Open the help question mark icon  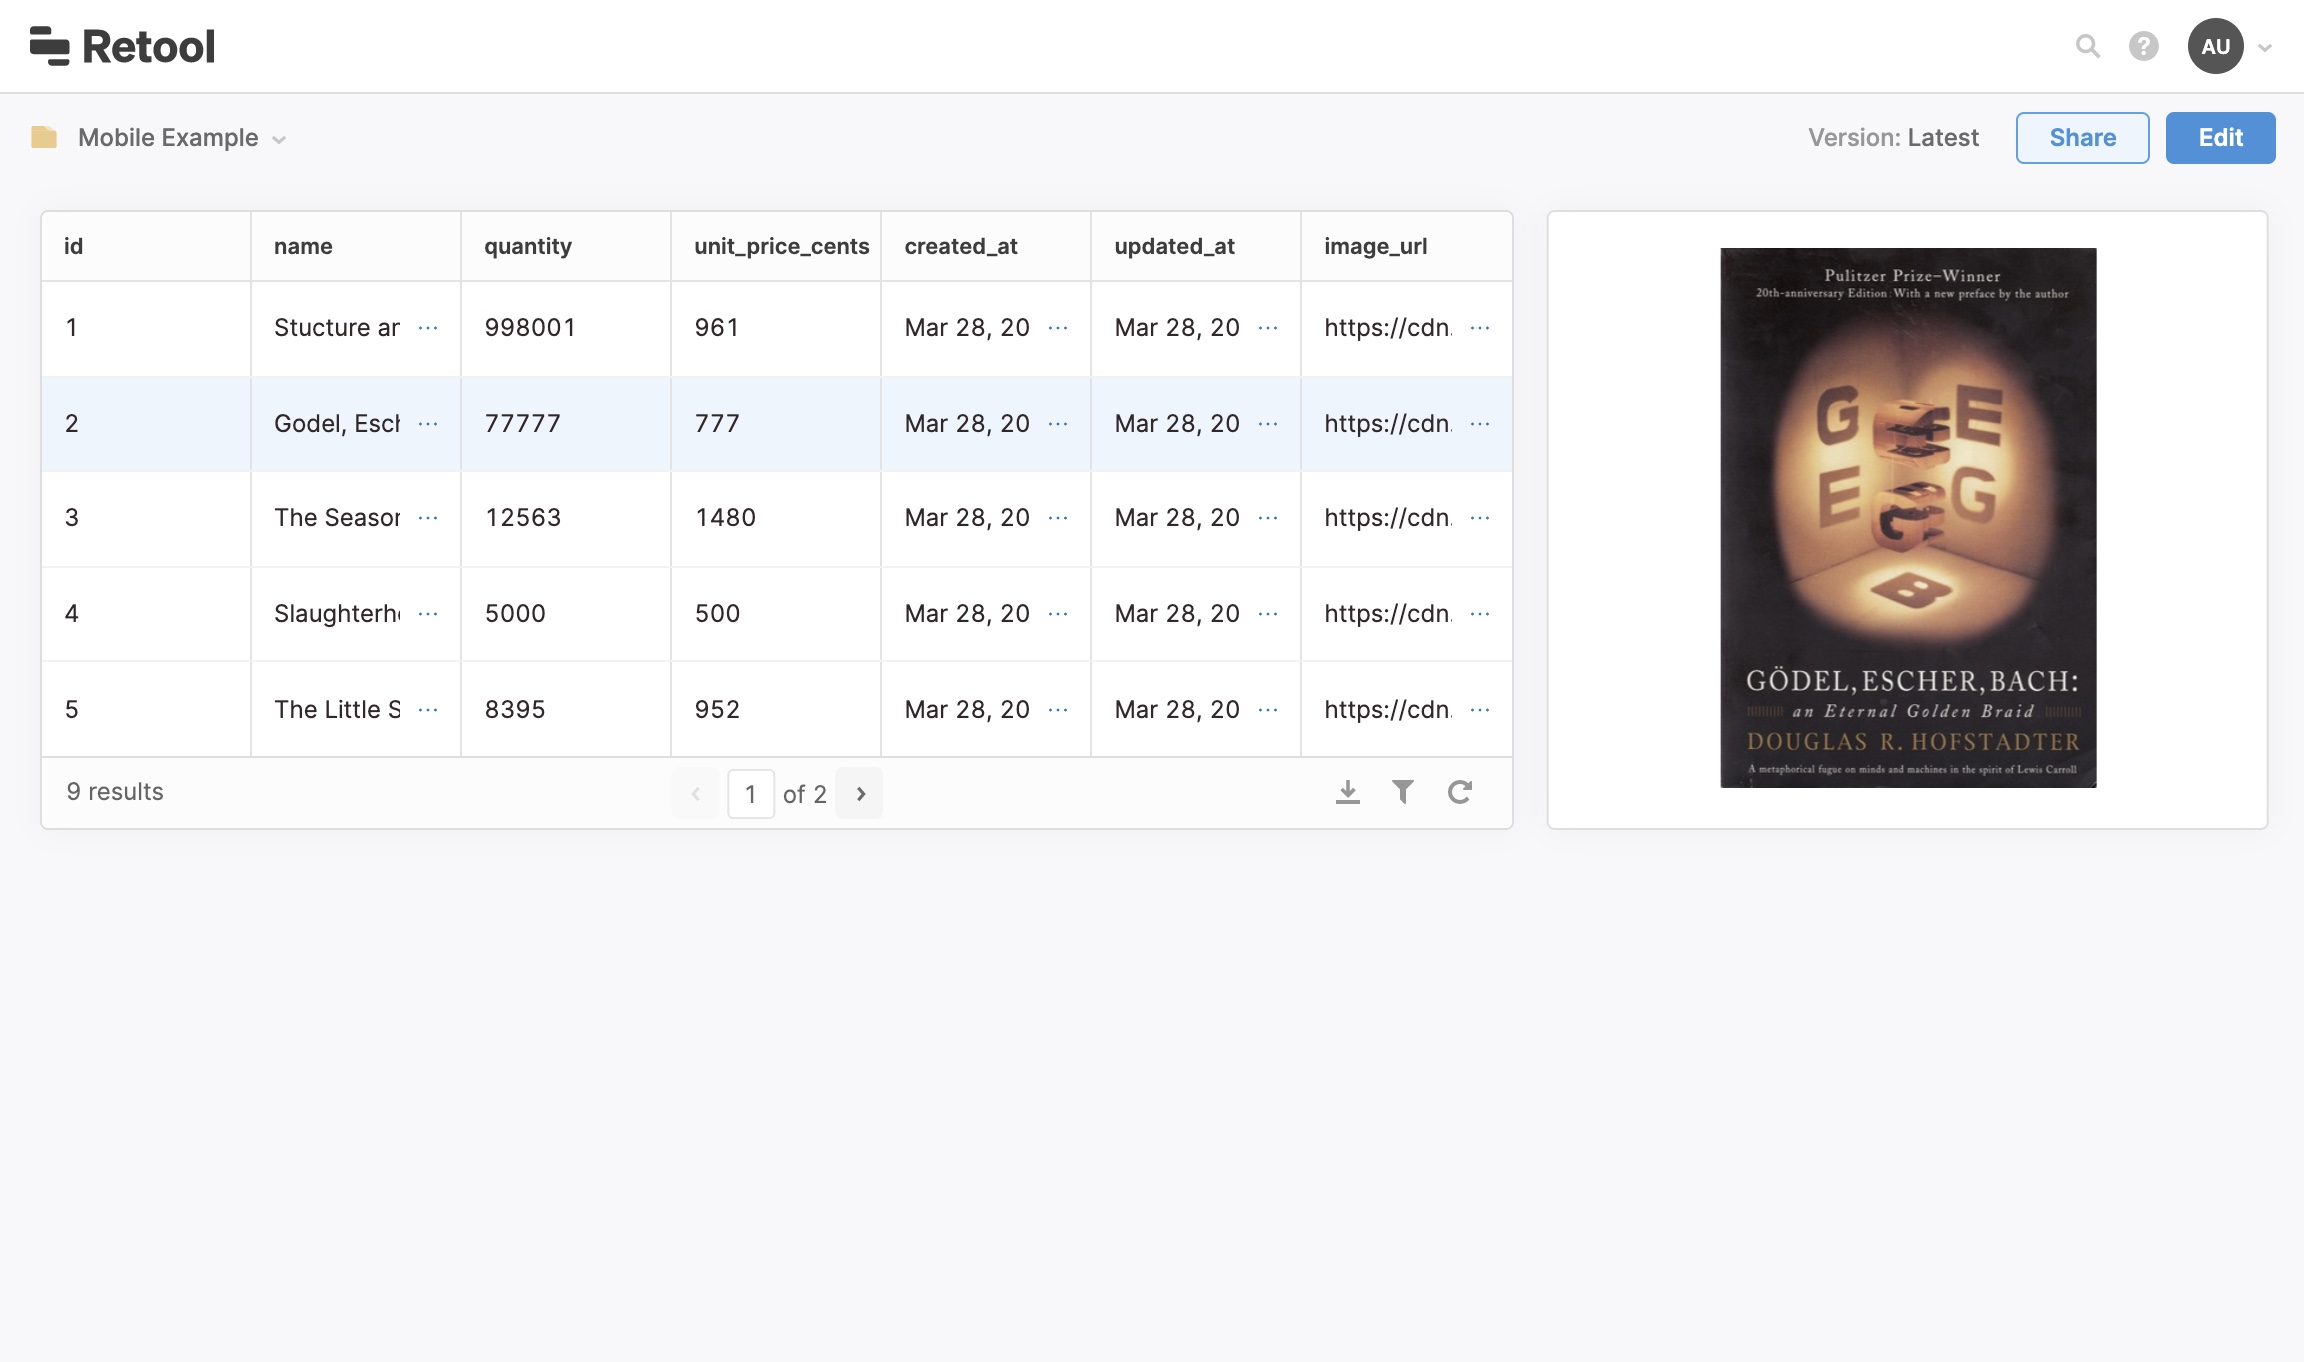pyautogui.click(x=2143, y=46)
